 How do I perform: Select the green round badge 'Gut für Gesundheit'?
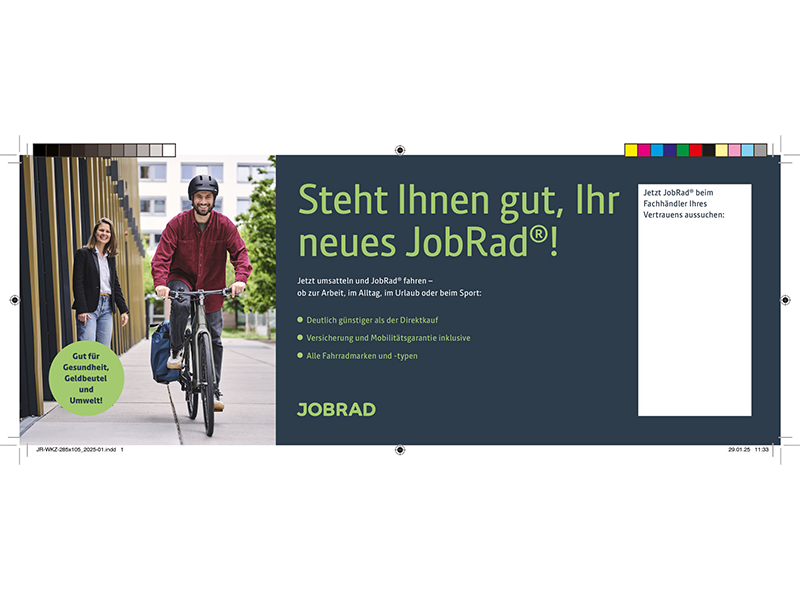(86, 379)
